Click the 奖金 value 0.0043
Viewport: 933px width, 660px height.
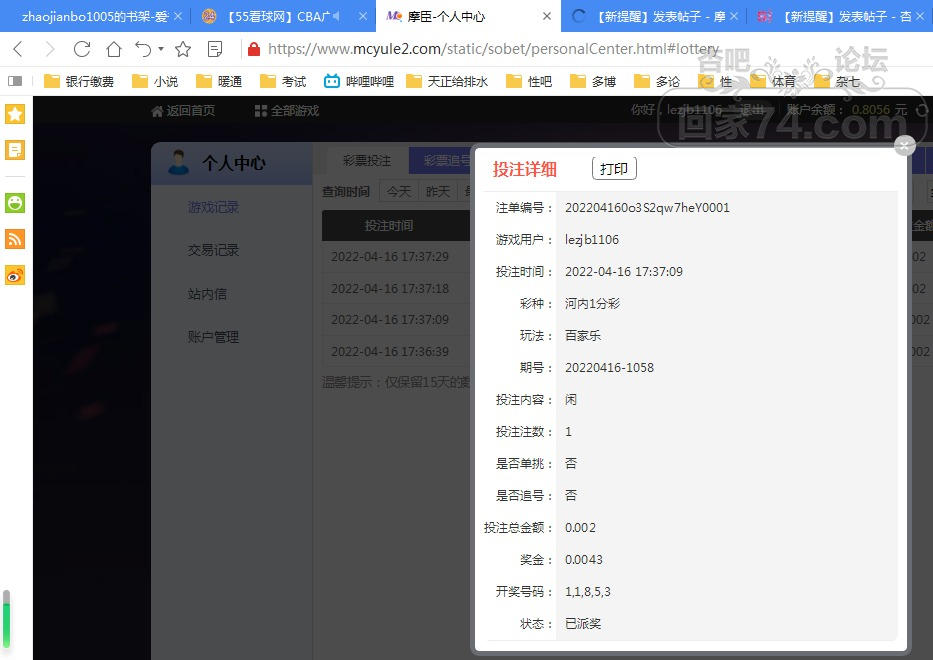coord(584,559)
